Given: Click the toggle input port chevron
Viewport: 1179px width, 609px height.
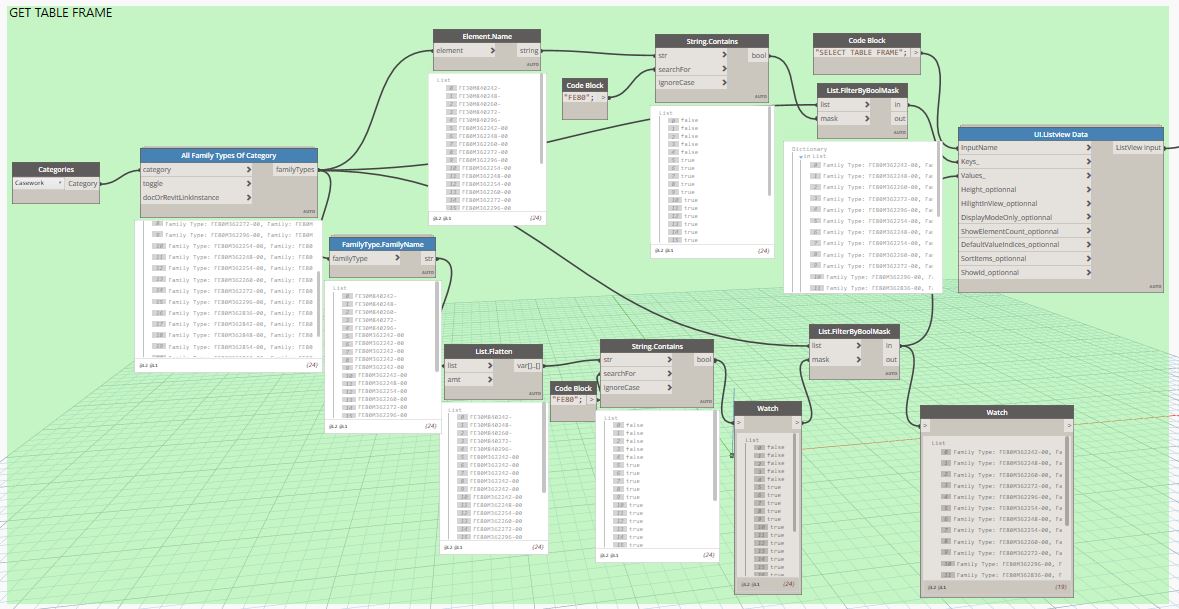Looking at the screenshot, I should click(249, 183).
